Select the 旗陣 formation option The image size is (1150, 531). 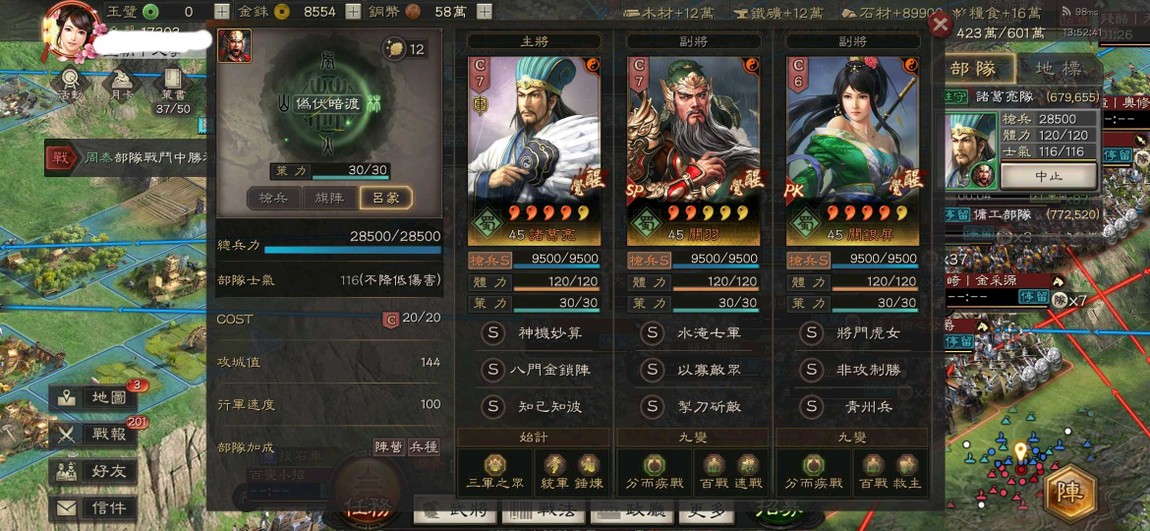[329, 197]
